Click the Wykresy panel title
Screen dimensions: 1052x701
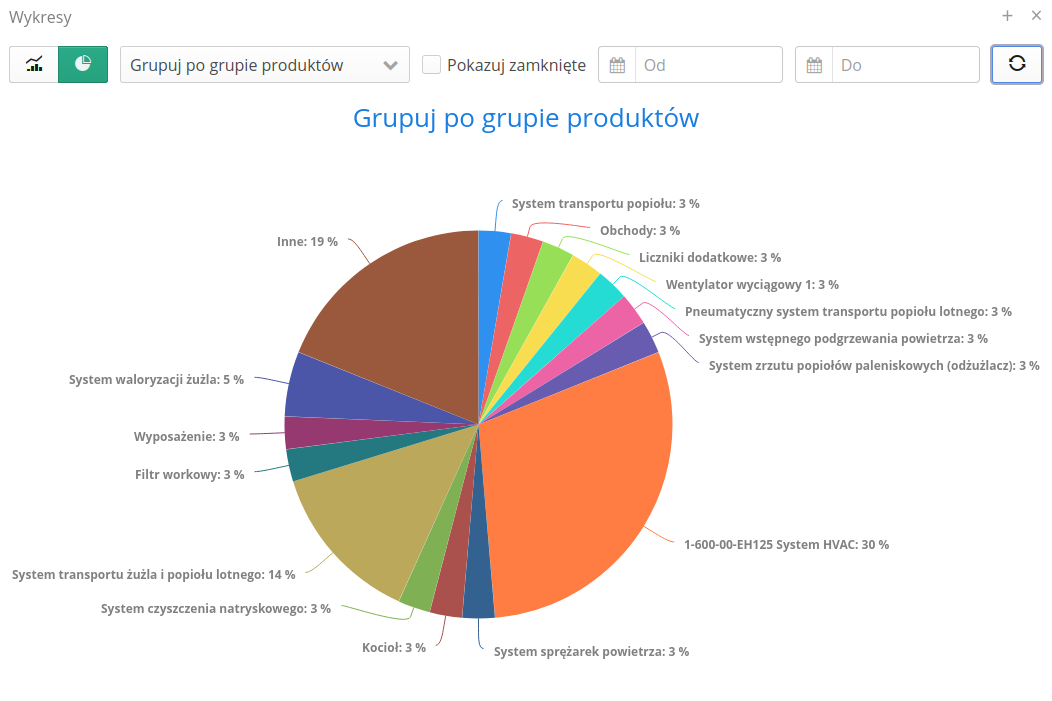(x=40, y=17)
